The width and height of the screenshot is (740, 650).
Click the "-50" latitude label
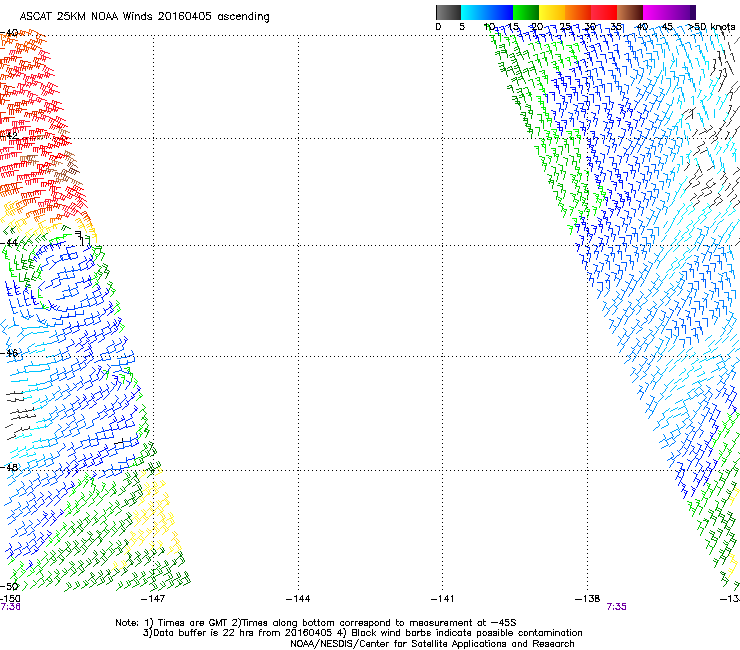[8, 586]
